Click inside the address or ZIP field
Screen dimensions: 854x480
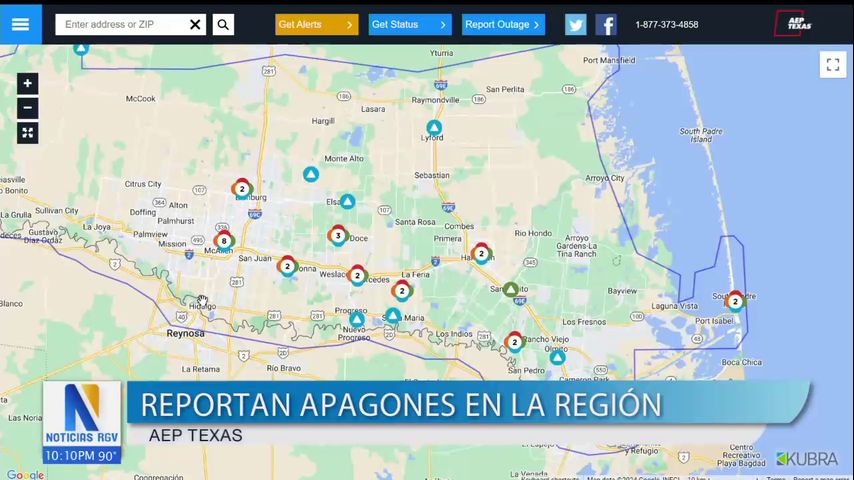122,24
